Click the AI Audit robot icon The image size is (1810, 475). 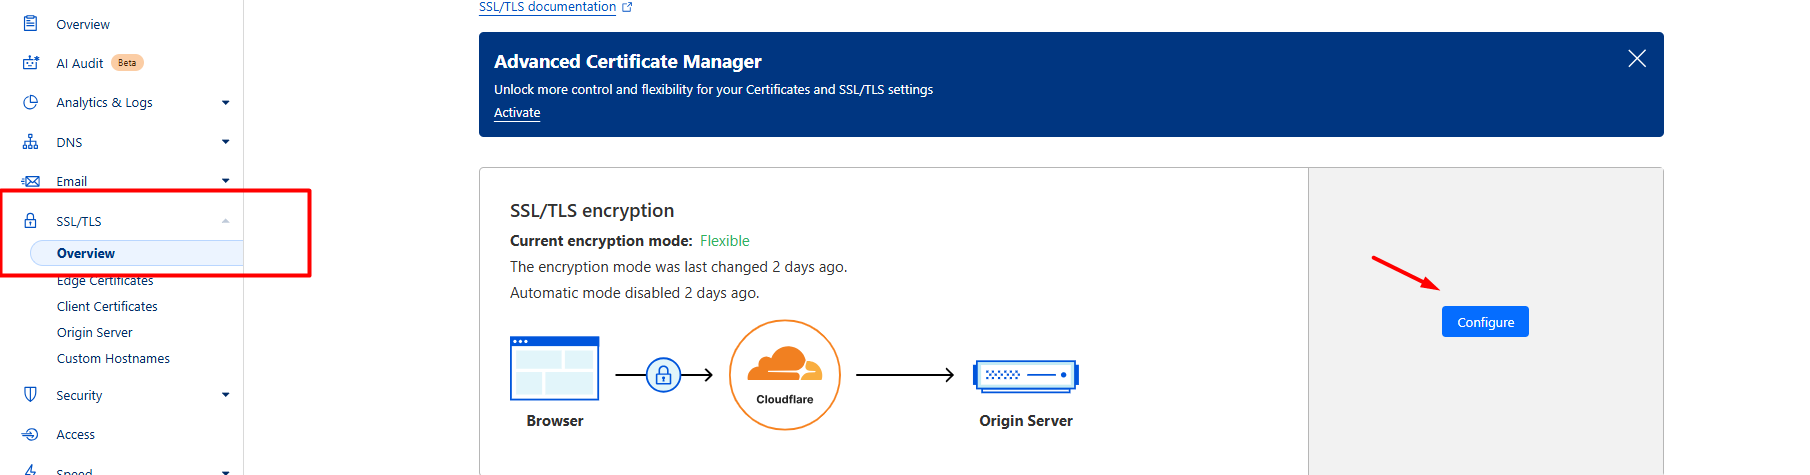pos(31,63)
